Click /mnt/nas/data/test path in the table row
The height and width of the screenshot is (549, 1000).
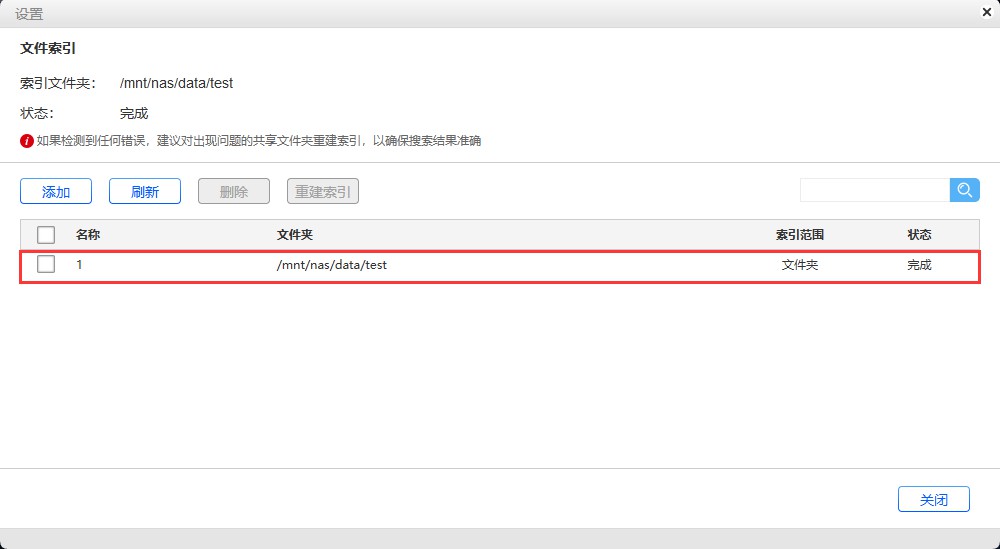(331, 265)
